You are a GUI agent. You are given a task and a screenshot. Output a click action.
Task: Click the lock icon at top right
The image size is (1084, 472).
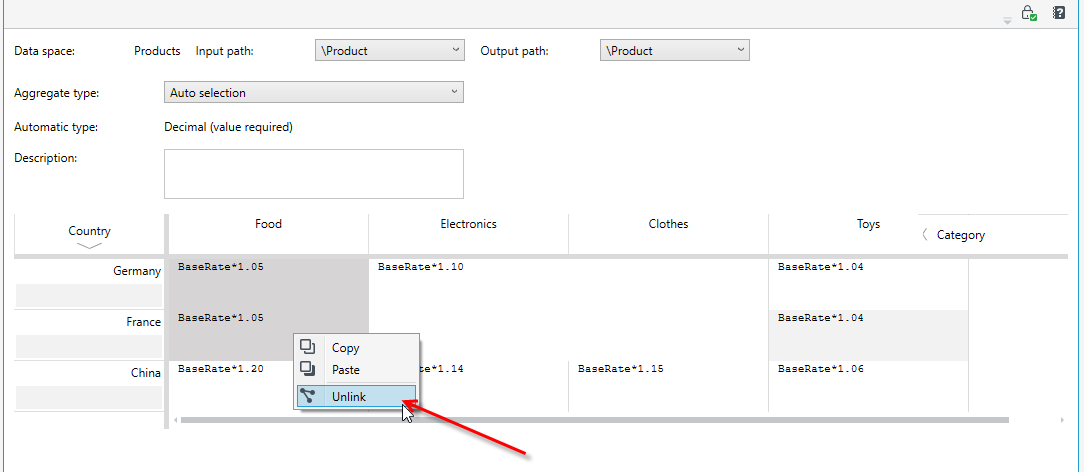click(1029, 12)
